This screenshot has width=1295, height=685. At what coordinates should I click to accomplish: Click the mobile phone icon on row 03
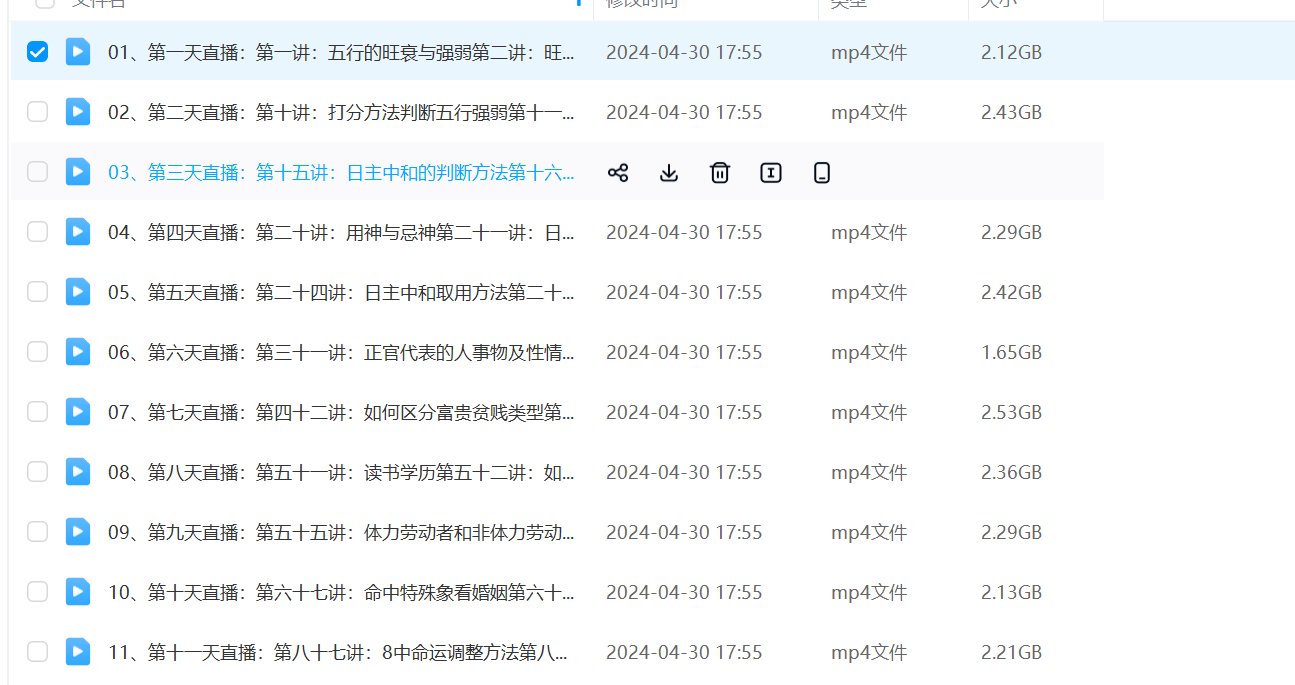tap(822, 173)
